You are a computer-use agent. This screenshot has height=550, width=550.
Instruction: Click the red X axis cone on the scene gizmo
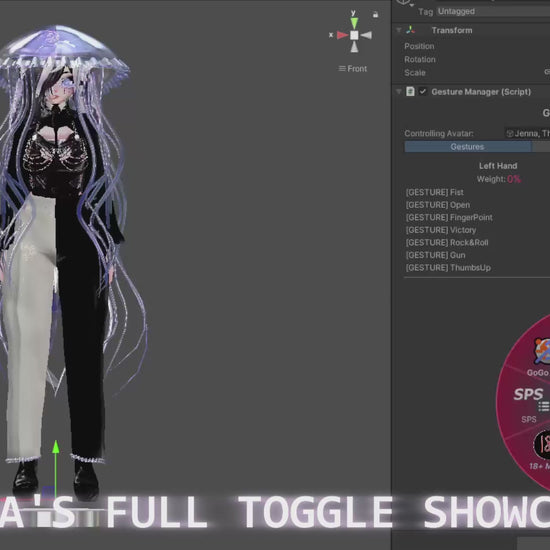tap(342, 35)
